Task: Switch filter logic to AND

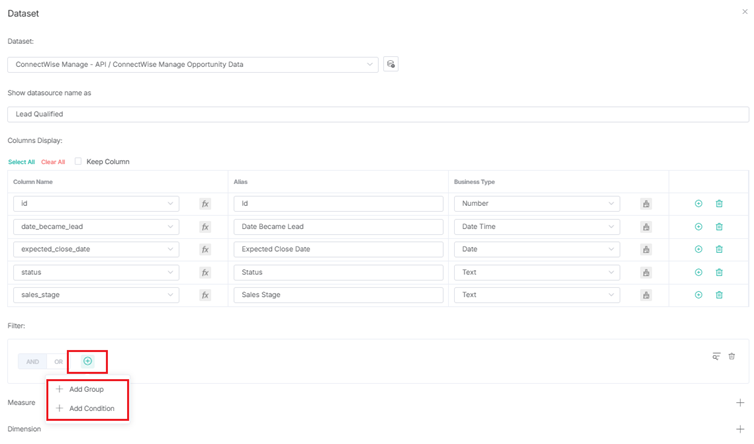Action: [33, 361]
